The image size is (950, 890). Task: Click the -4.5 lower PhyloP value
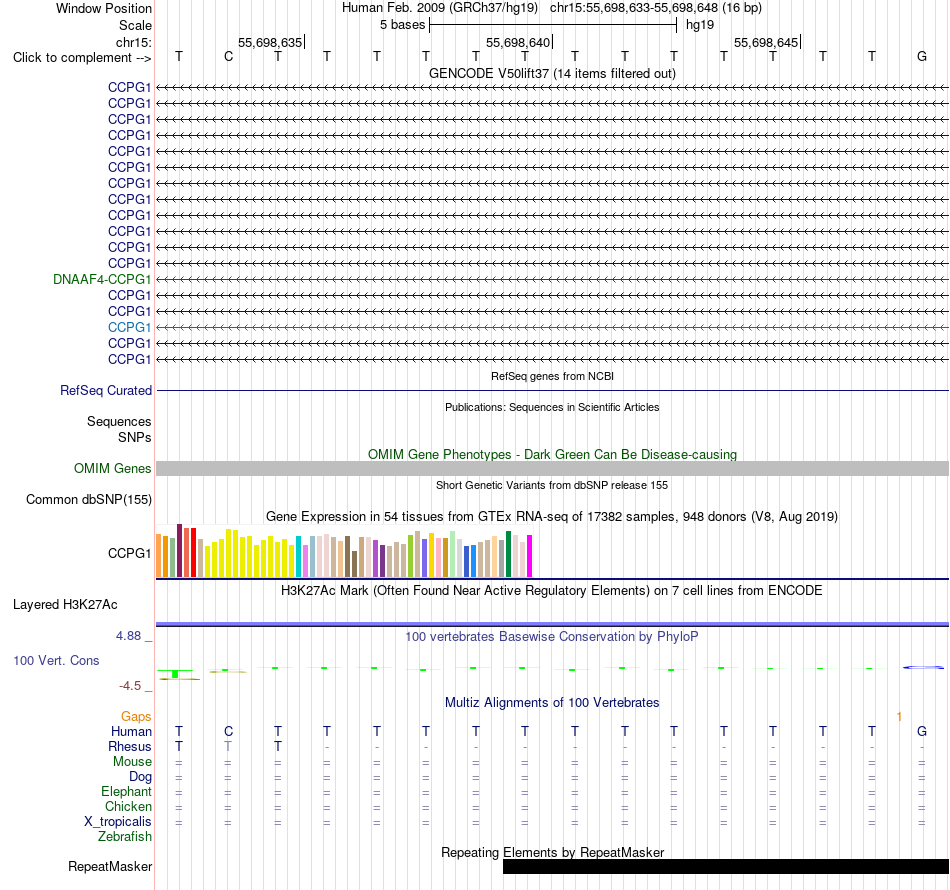click(x=130, y=686)
